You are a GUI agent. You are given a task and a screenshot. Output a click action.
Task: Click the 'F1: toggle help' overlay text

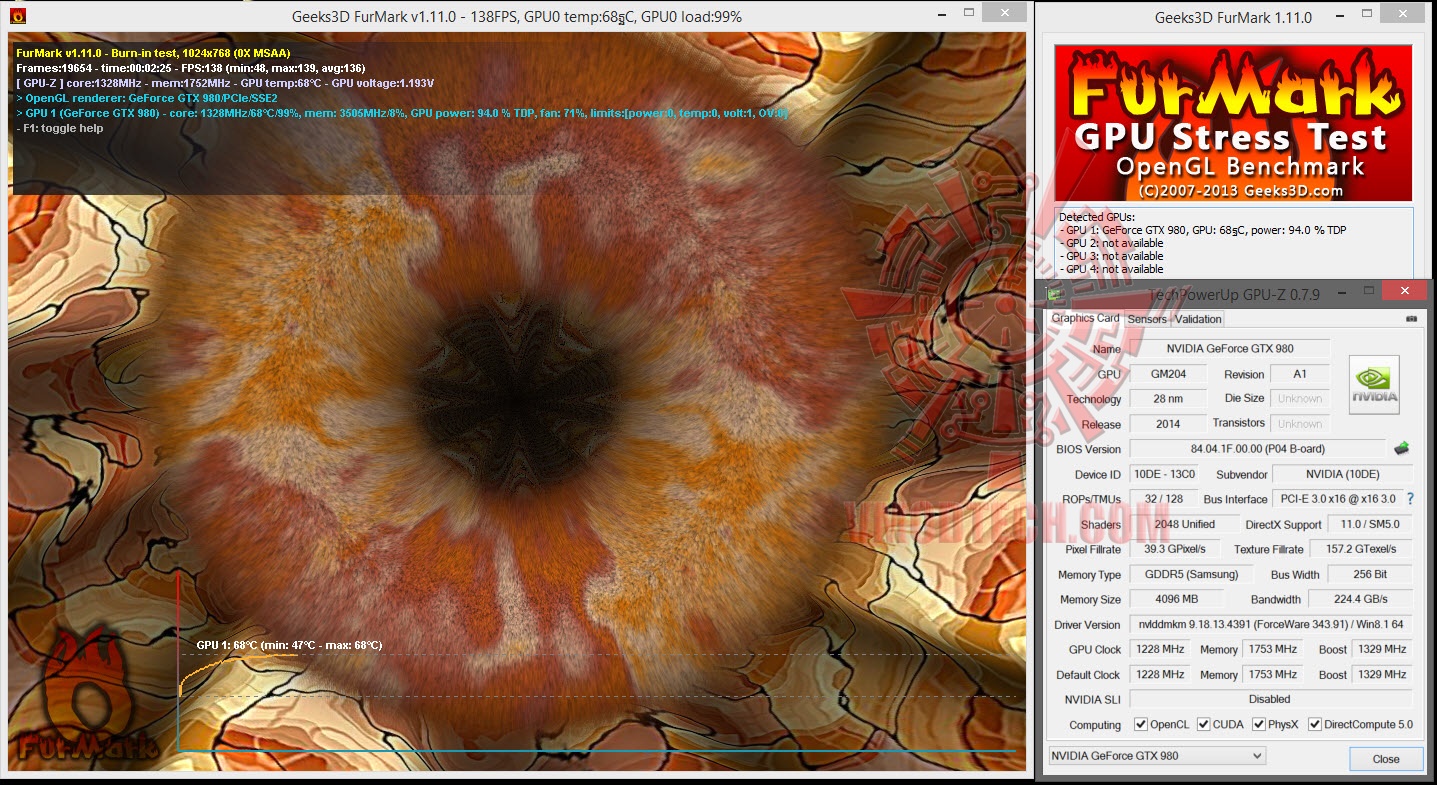[x=60, y=128]
